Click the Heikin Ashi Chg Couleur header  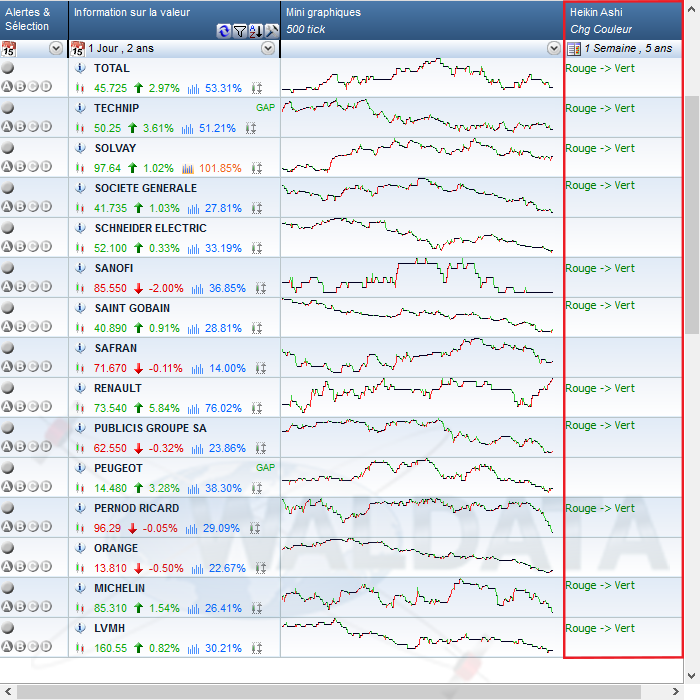tap(623, 20)
